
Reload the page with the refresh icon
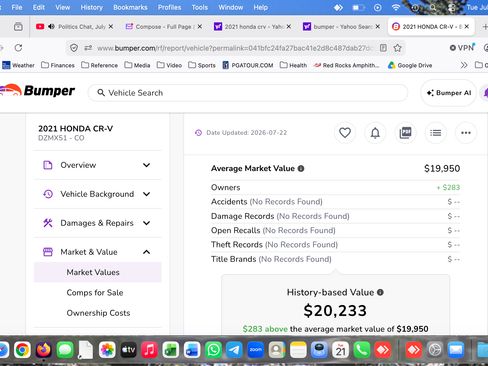(18, 48)
